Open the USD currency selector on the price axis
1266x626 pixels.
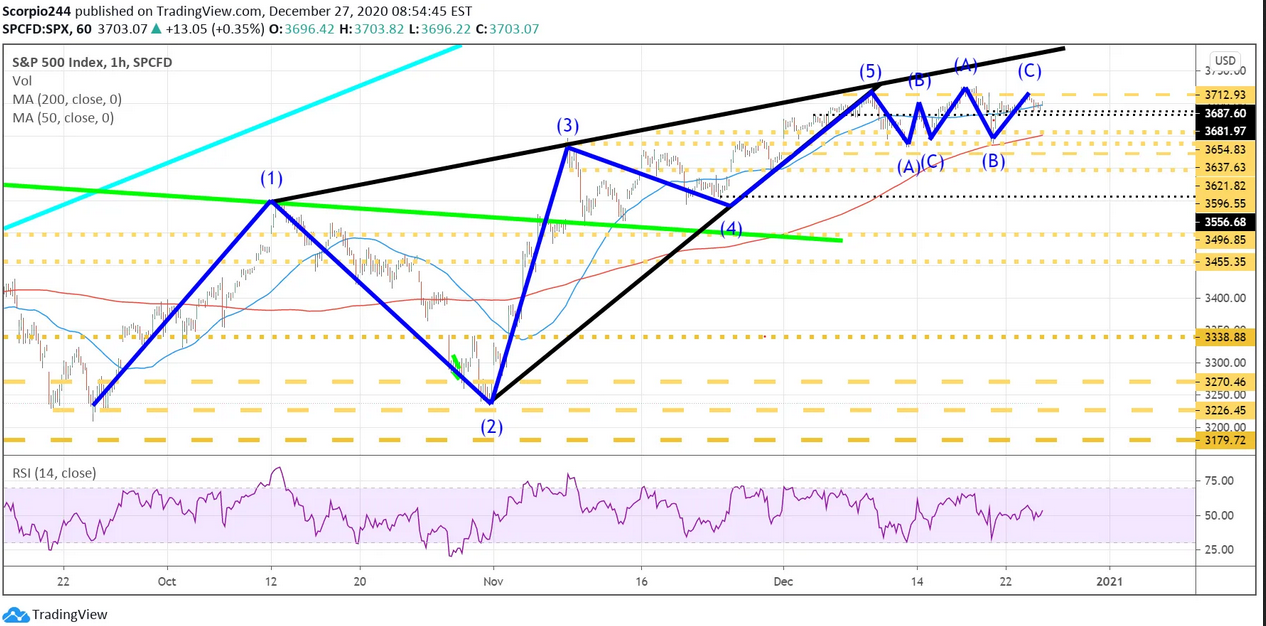coord(1225,61)
